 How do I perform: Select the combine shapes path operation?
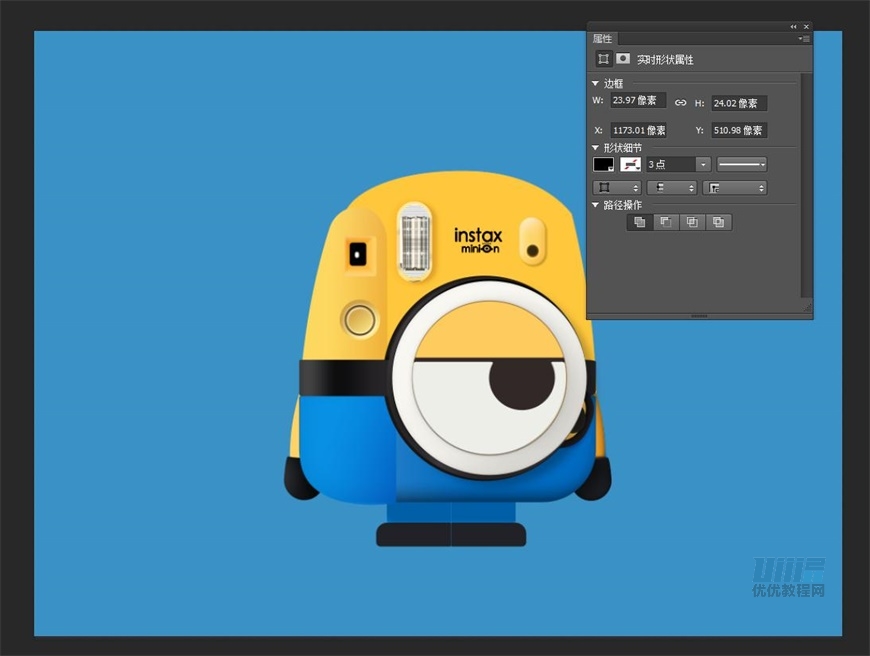pos(640,222)
